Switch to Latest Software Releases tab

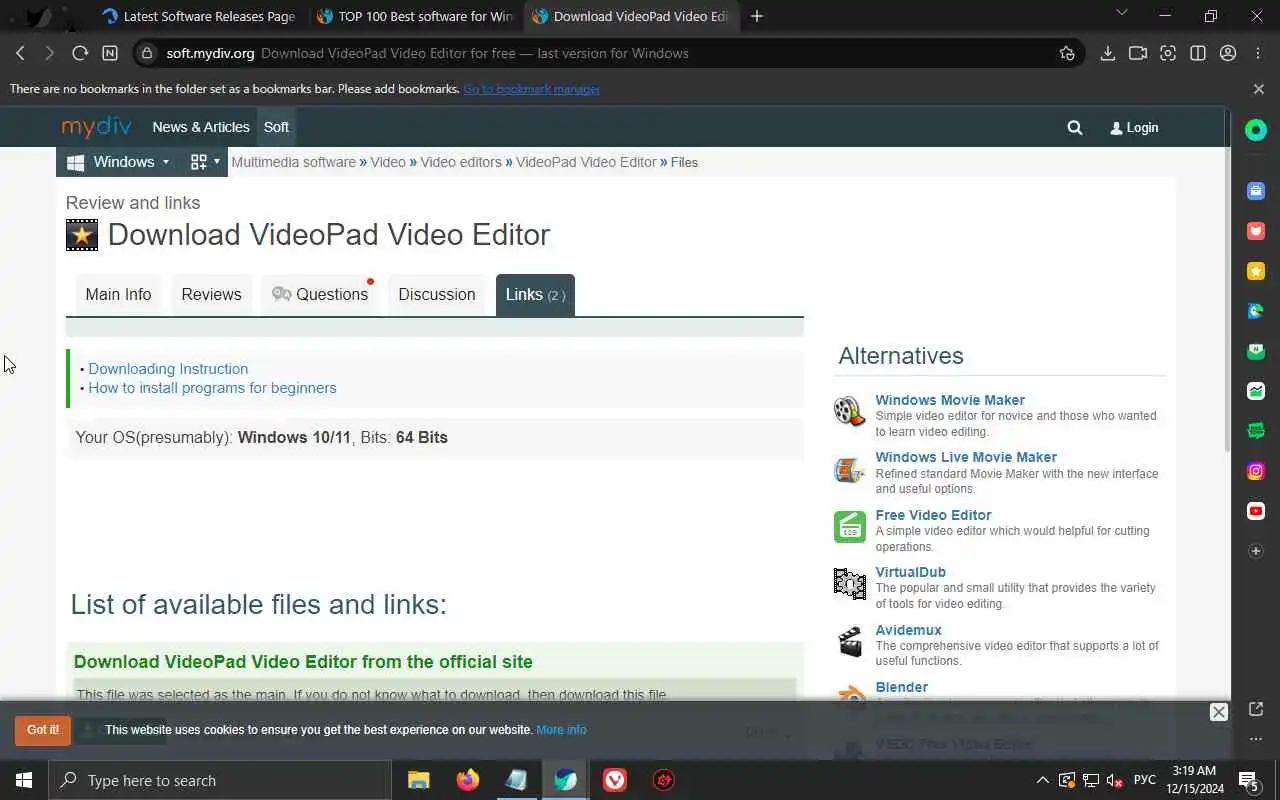coord(198,16)
